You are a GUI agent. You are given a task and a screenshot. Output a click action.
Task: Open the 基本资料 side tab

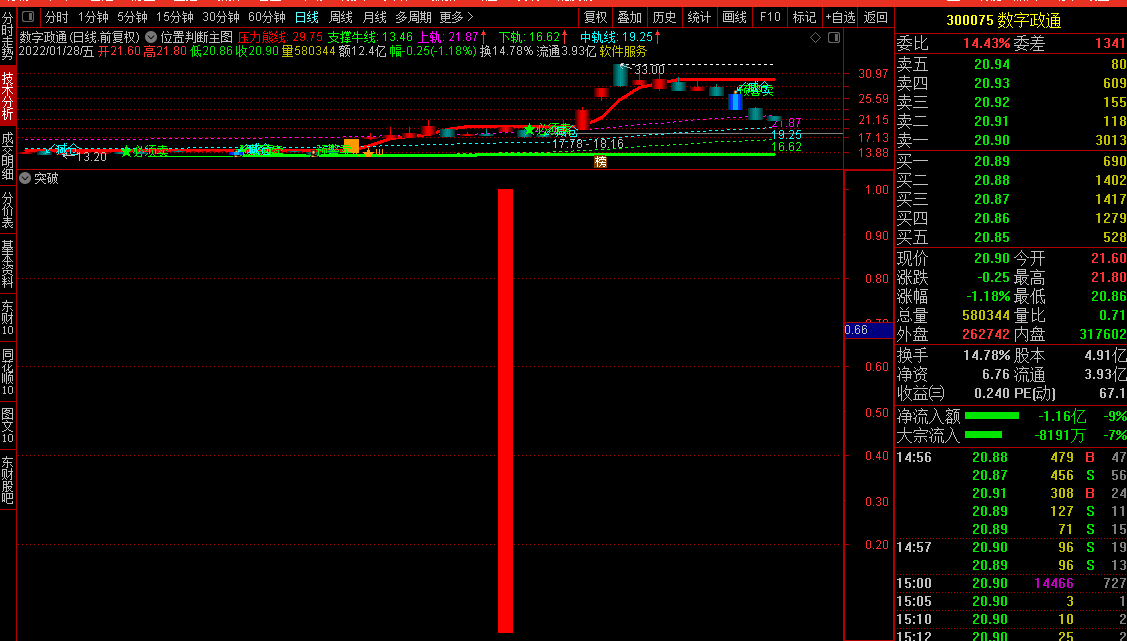(x=8, y=264)
